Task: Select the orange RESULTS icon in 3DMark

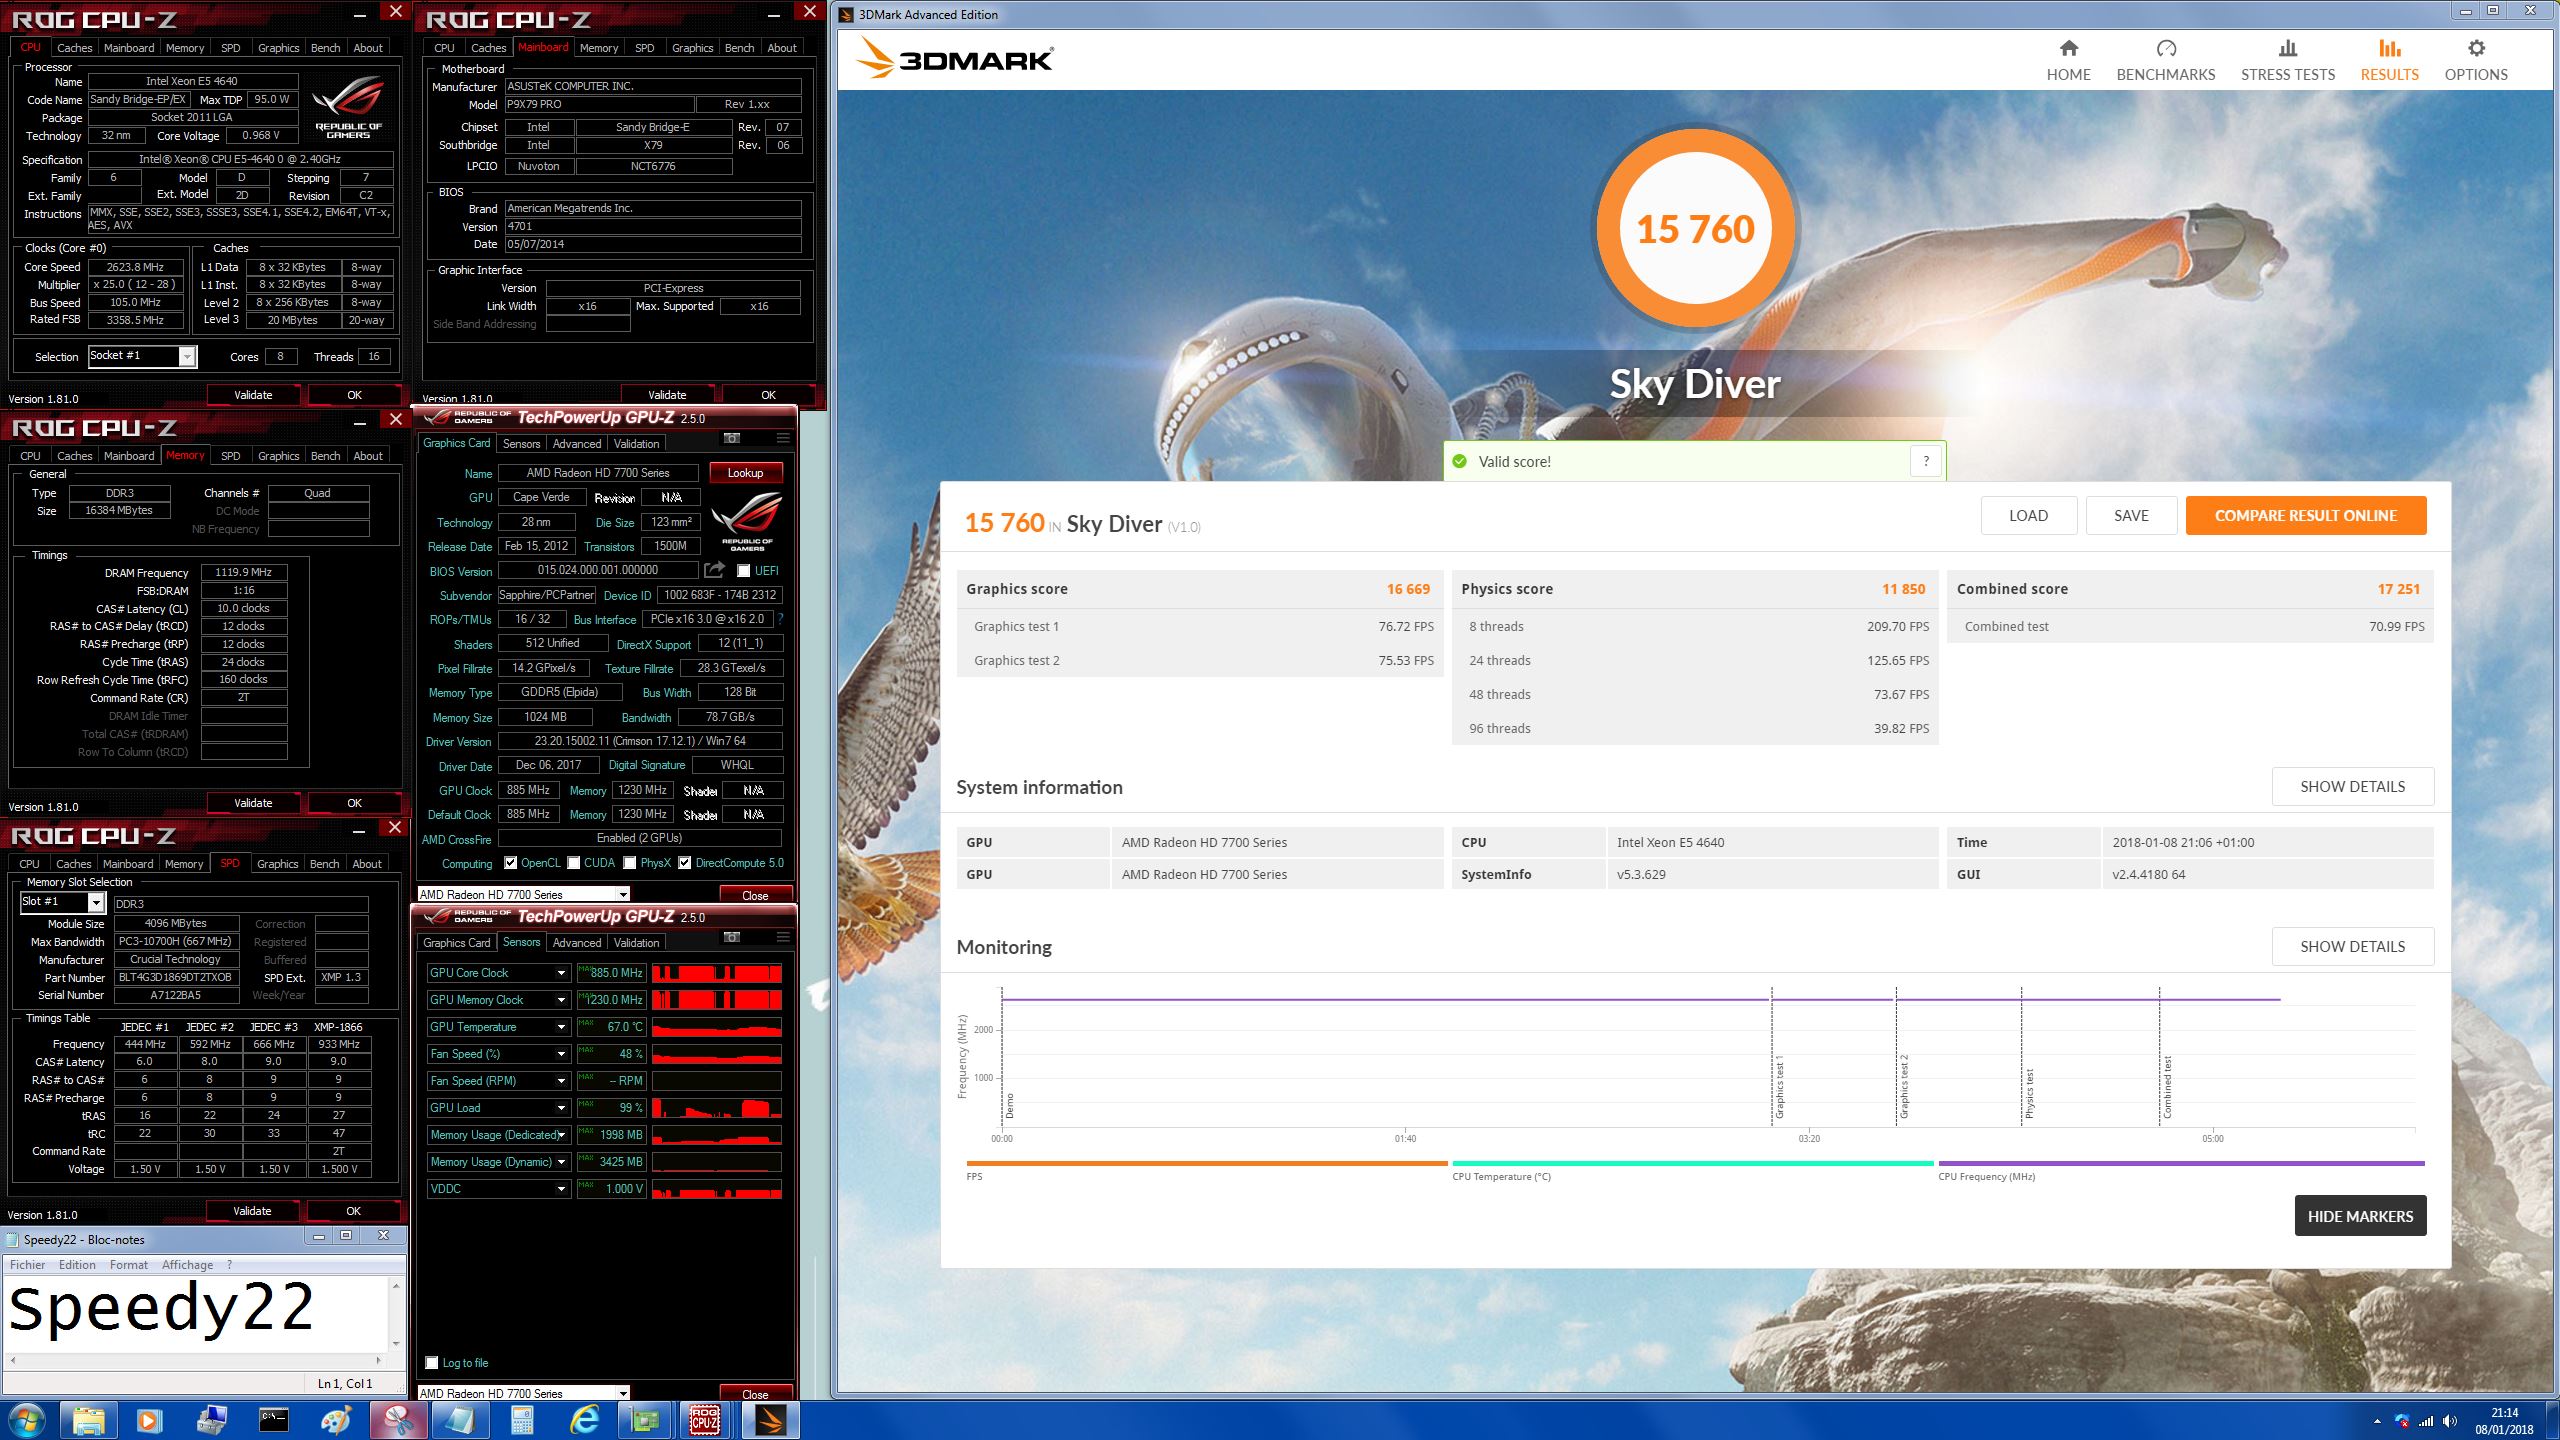Action: coord(2390,48)
